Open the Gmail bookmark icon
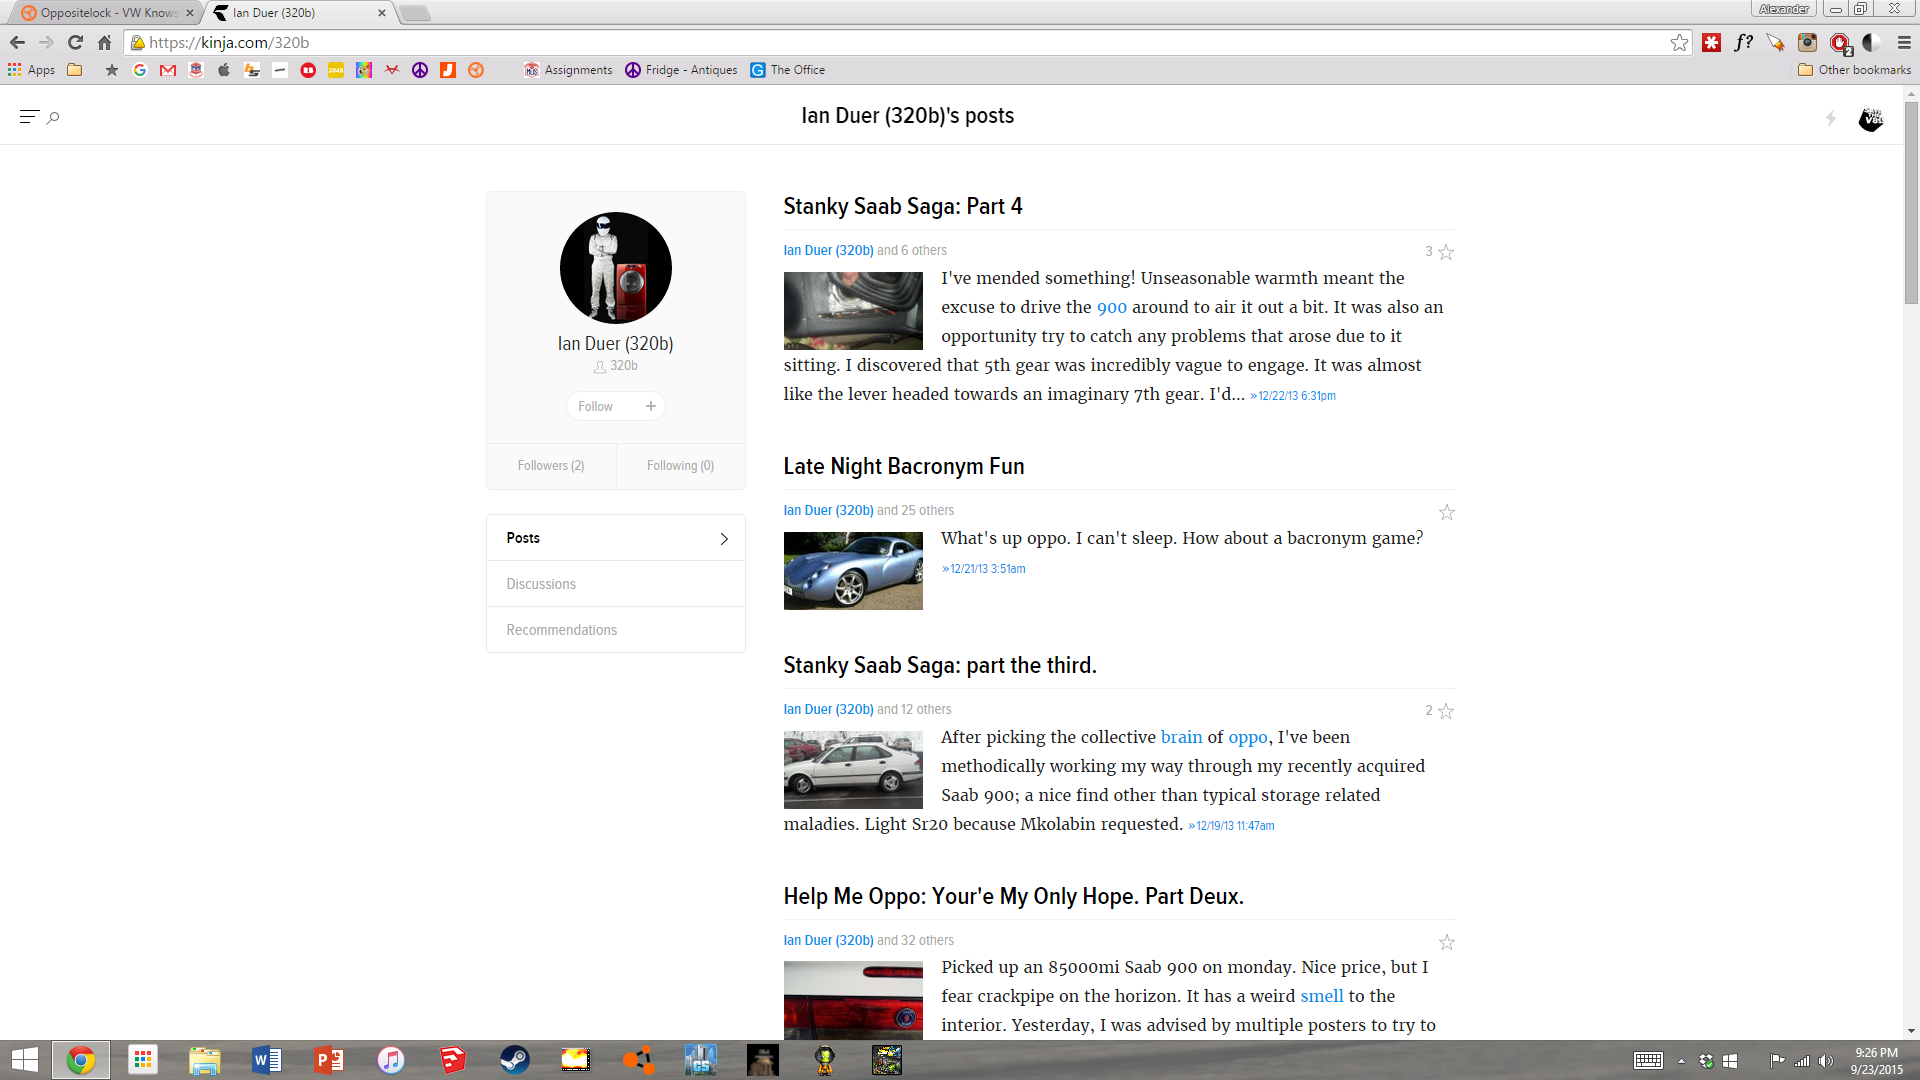The image size is (1920, 1080). pyautogui.click(x=168, y=70)
